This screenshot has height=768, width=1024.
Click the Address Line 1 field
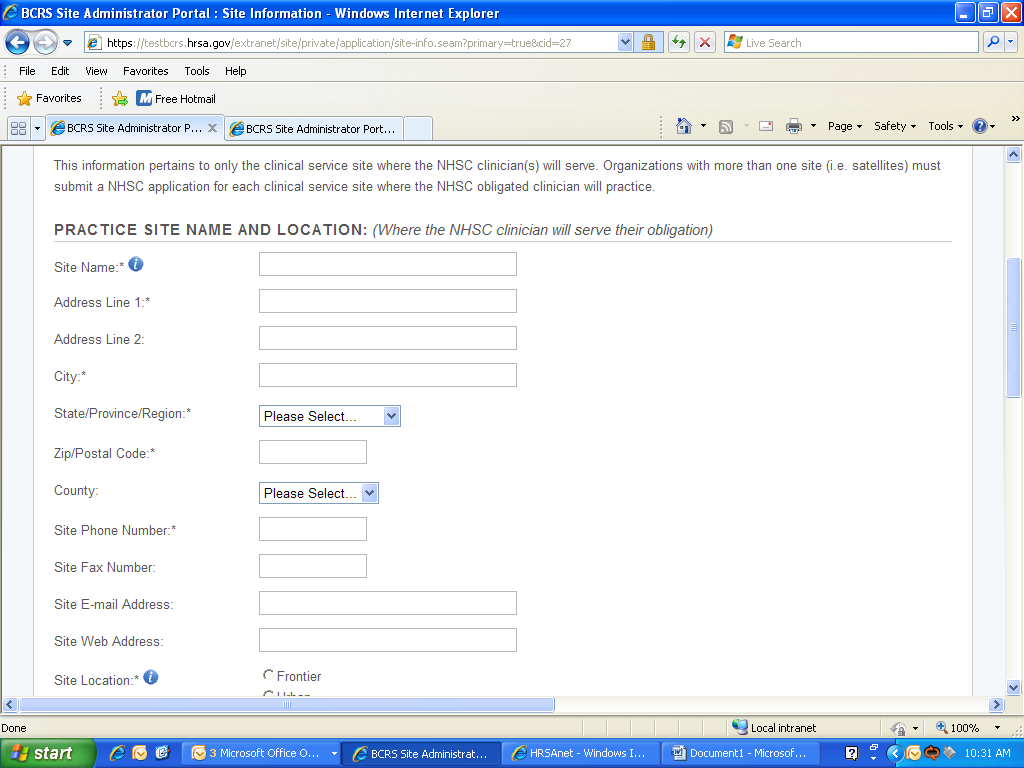387,301
